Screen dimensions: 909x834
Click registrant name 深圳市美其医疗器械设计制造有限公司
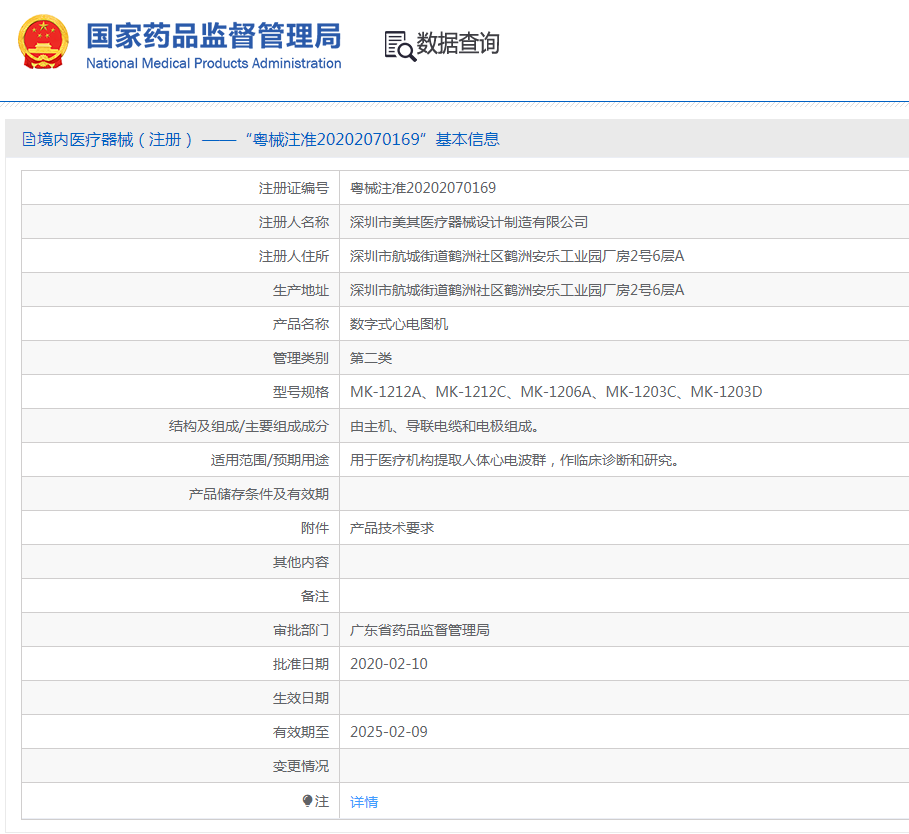(469, 222)
